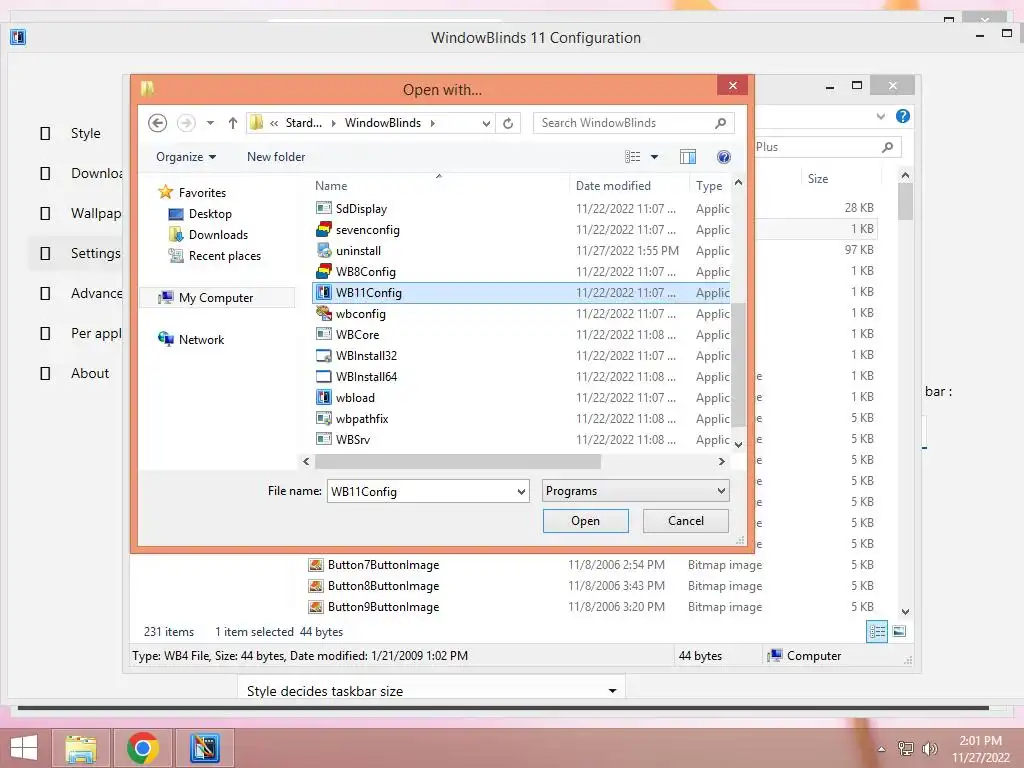
Task: Switch Explorer to large thumbnails view icon
Action: (x=899, y=631)
